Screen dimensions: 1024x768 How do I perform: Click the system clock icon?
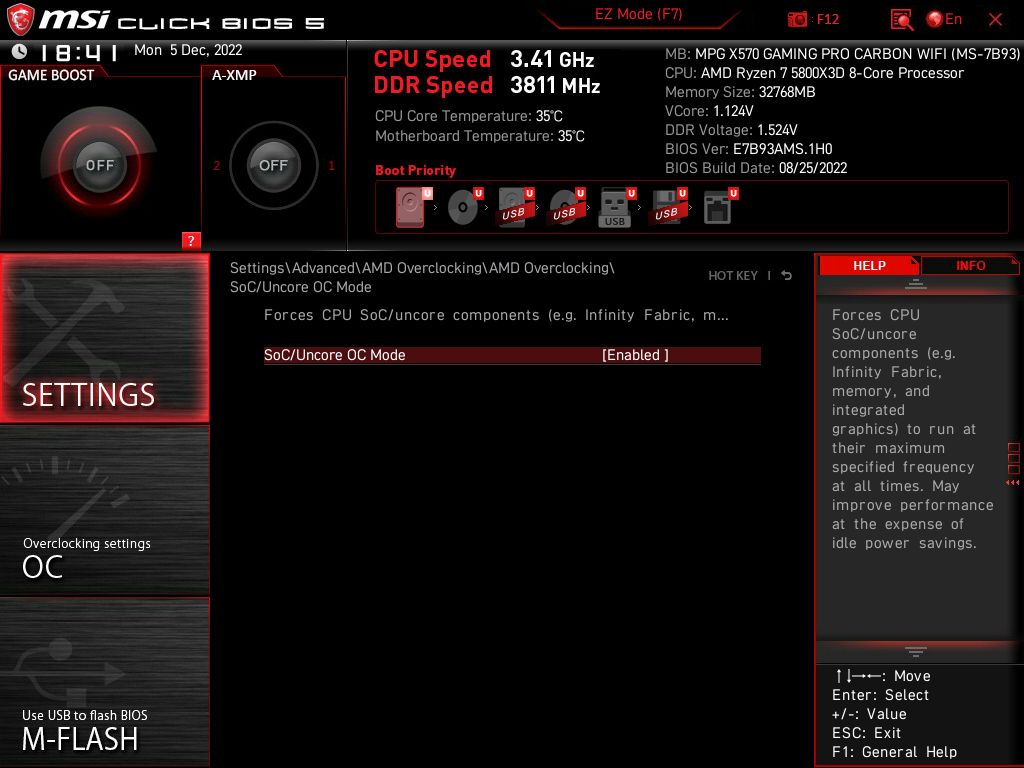pos(20,51)
